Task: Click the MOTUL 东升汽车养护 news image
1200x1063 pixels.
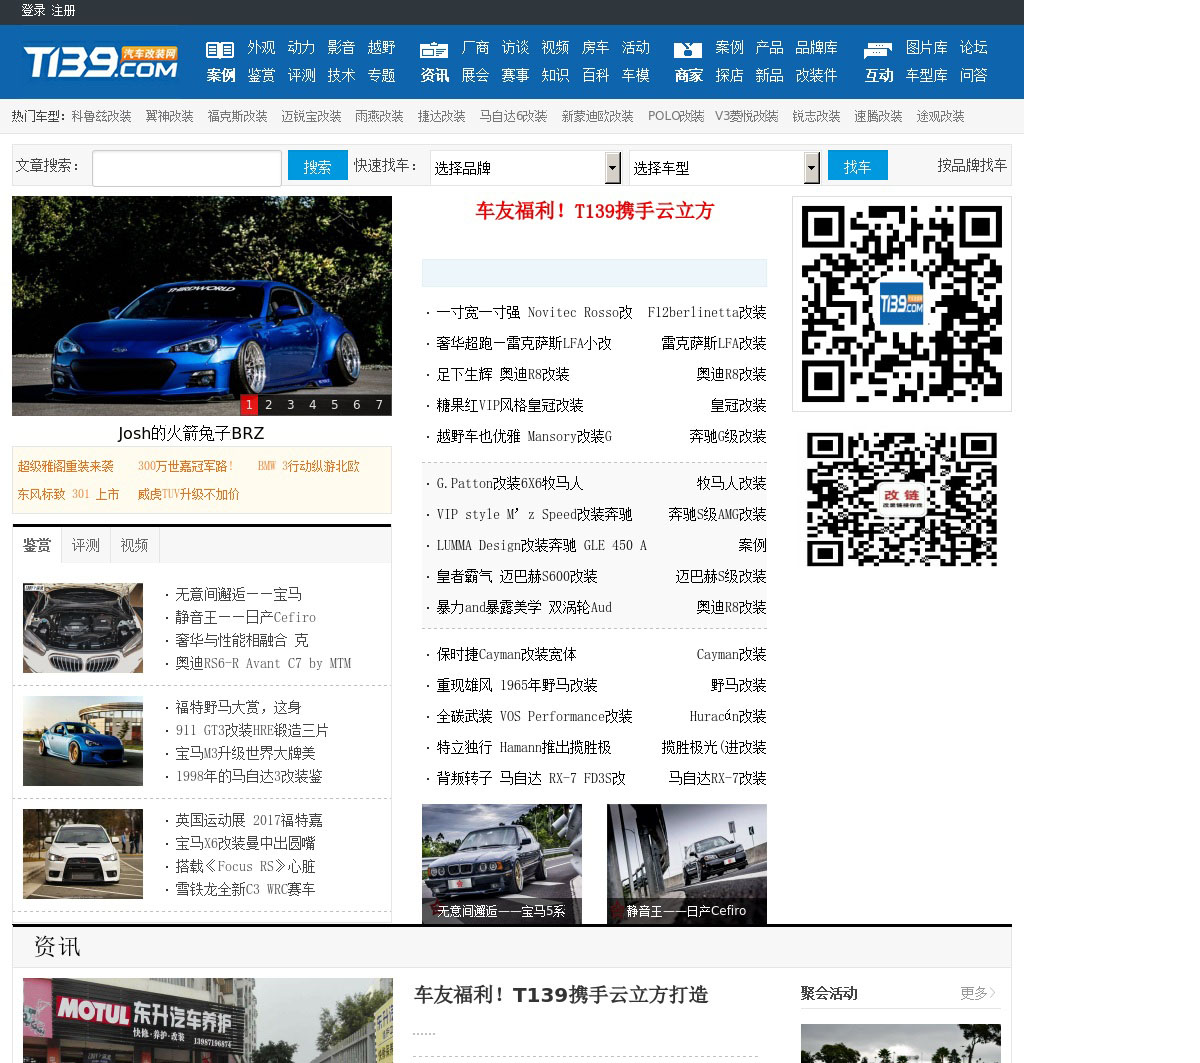Action: pos(208,1020)
